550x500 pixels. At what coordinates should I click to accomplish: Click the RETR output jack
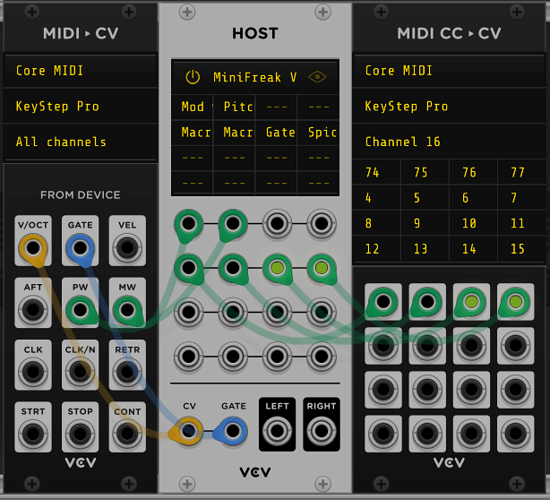click(x=127, y=372)
